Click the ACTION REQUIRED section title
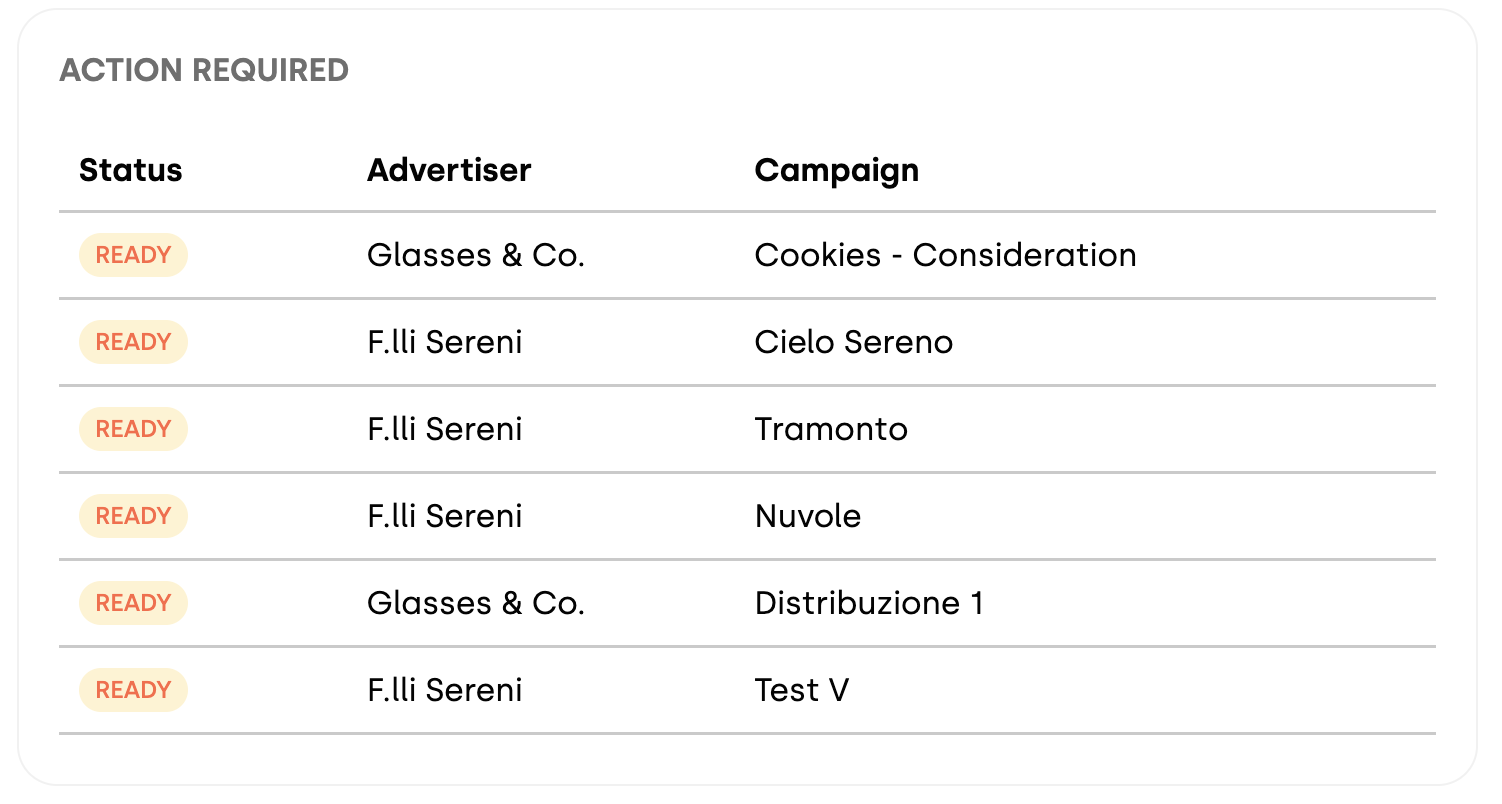The height and width of the screenshot is (804, 1502). 204,70
